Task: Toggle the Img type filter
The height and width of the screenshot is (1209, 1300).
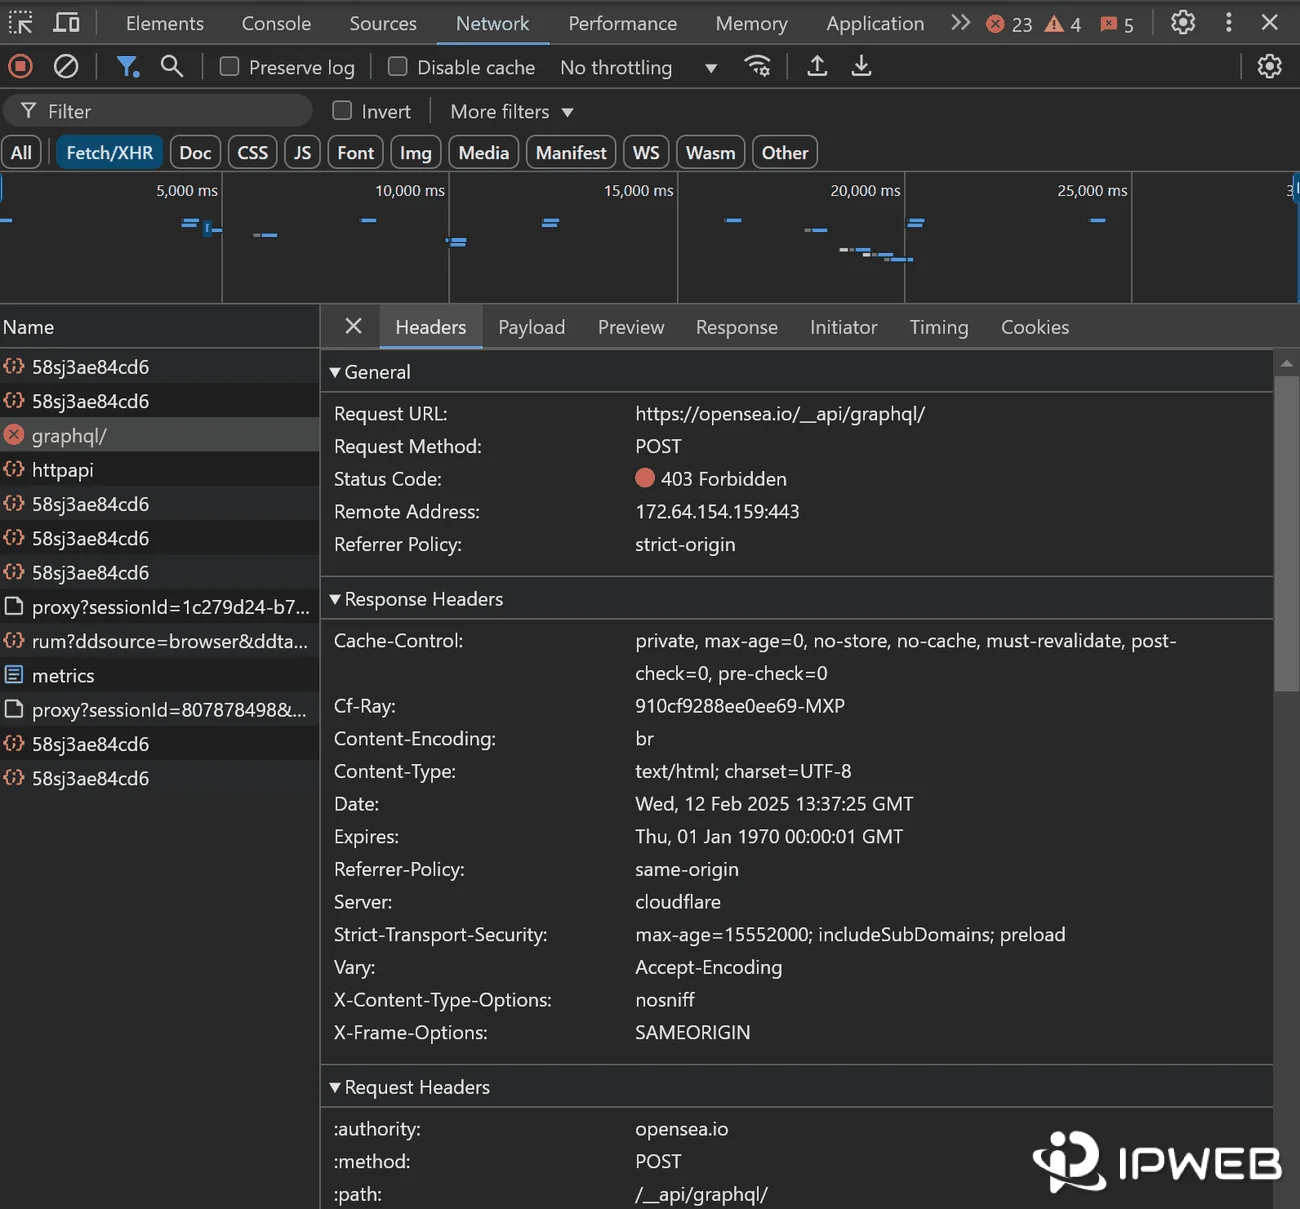Action: pos(415,152)
